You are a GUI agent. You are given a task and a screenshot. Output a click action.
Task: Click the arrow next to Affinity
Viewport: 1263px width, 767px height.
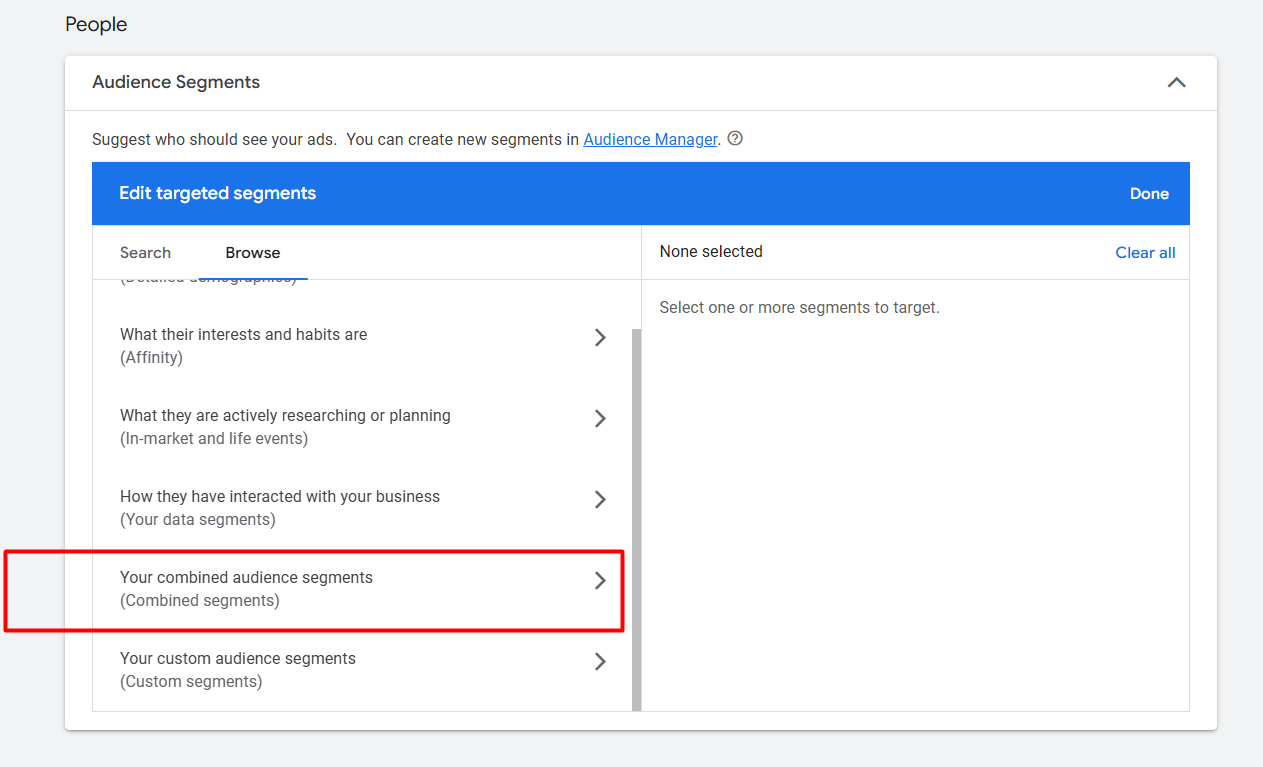click(x=600, y=338)
